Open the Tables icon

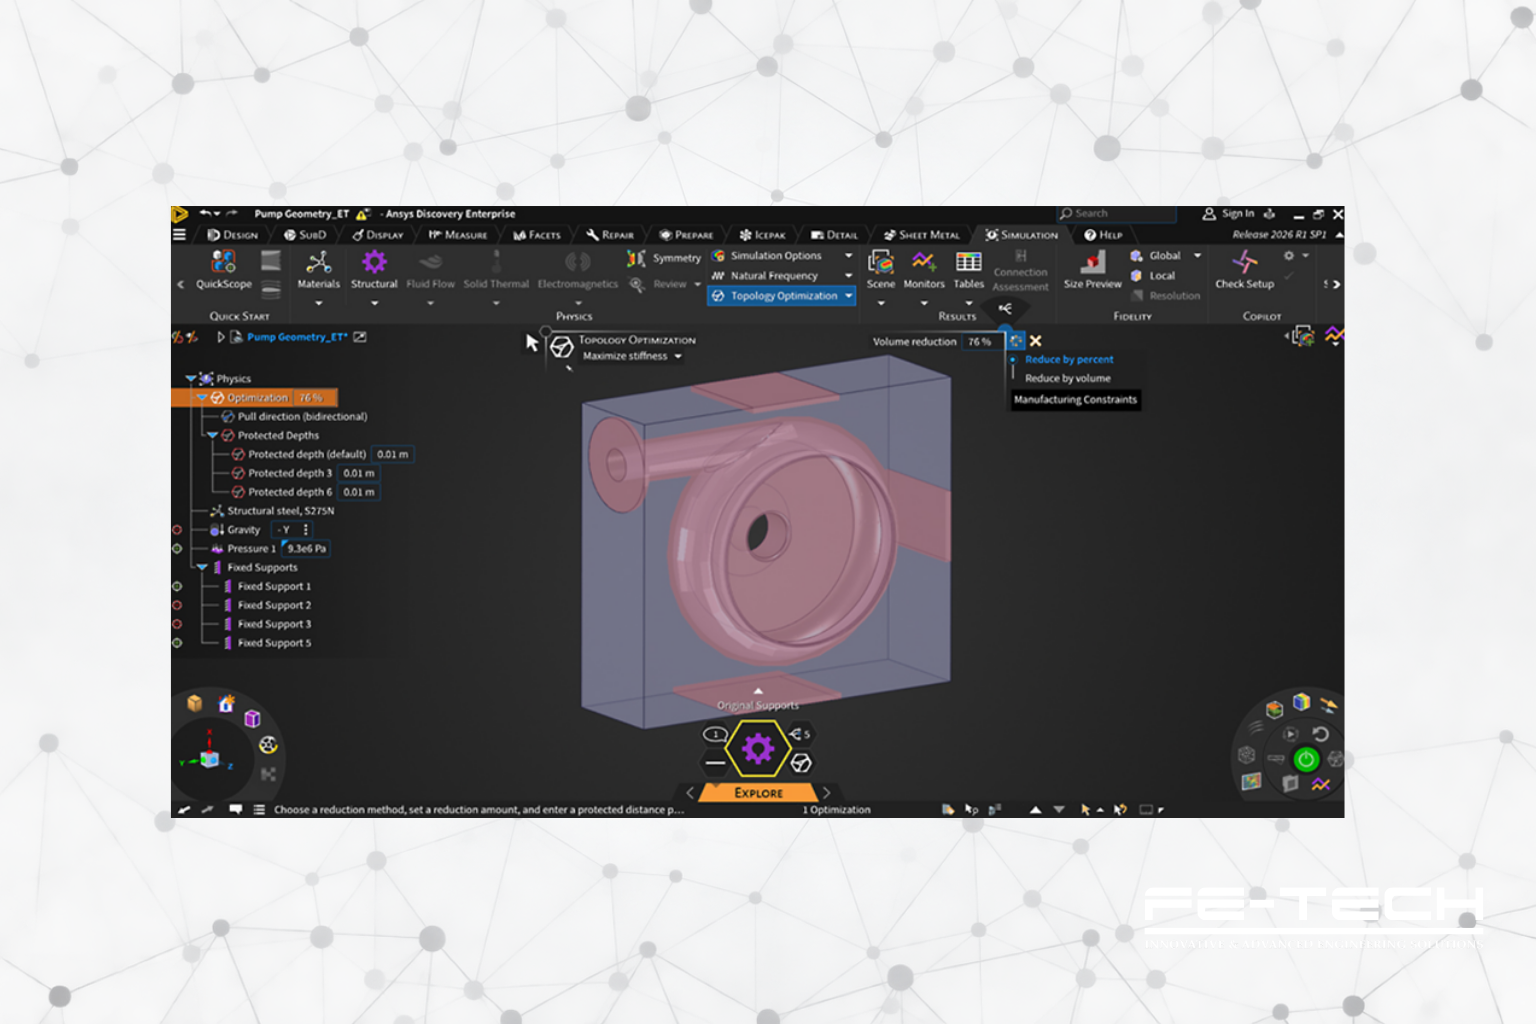(x=968, y=262)
